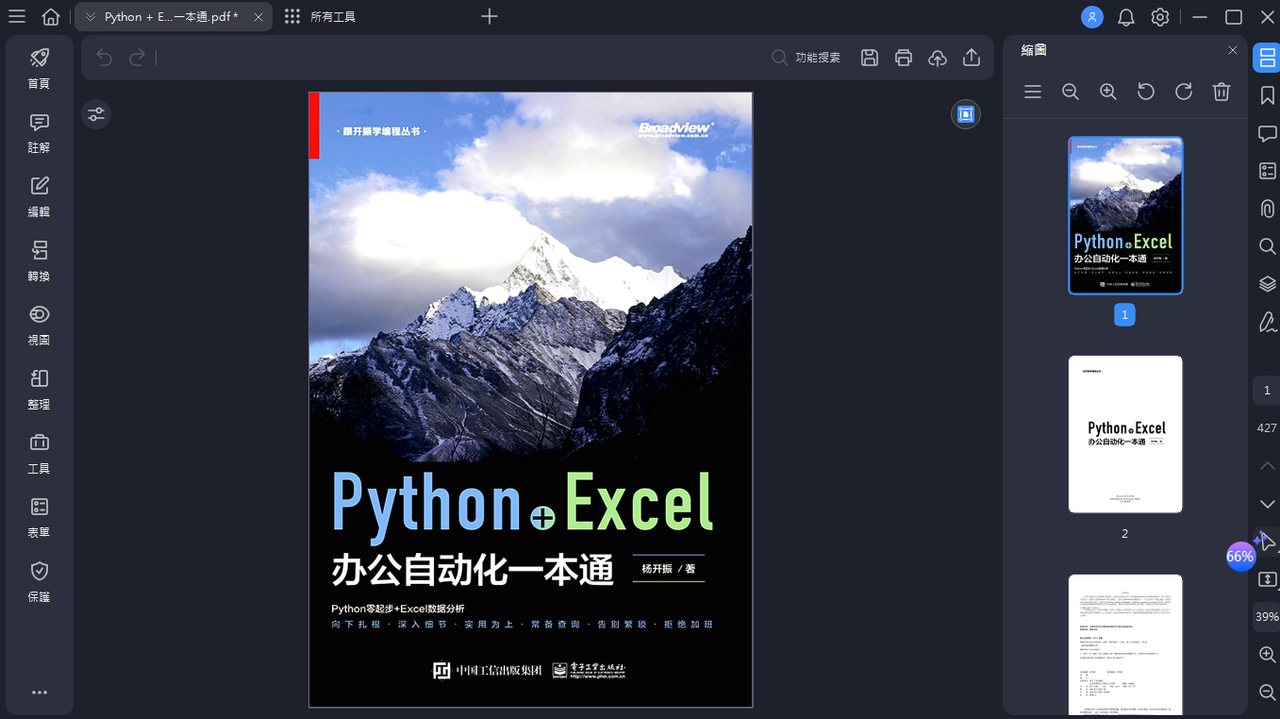
Task: Zoom out thumbnails in 縮圖 panel
Action: (x=1070, y=92)
